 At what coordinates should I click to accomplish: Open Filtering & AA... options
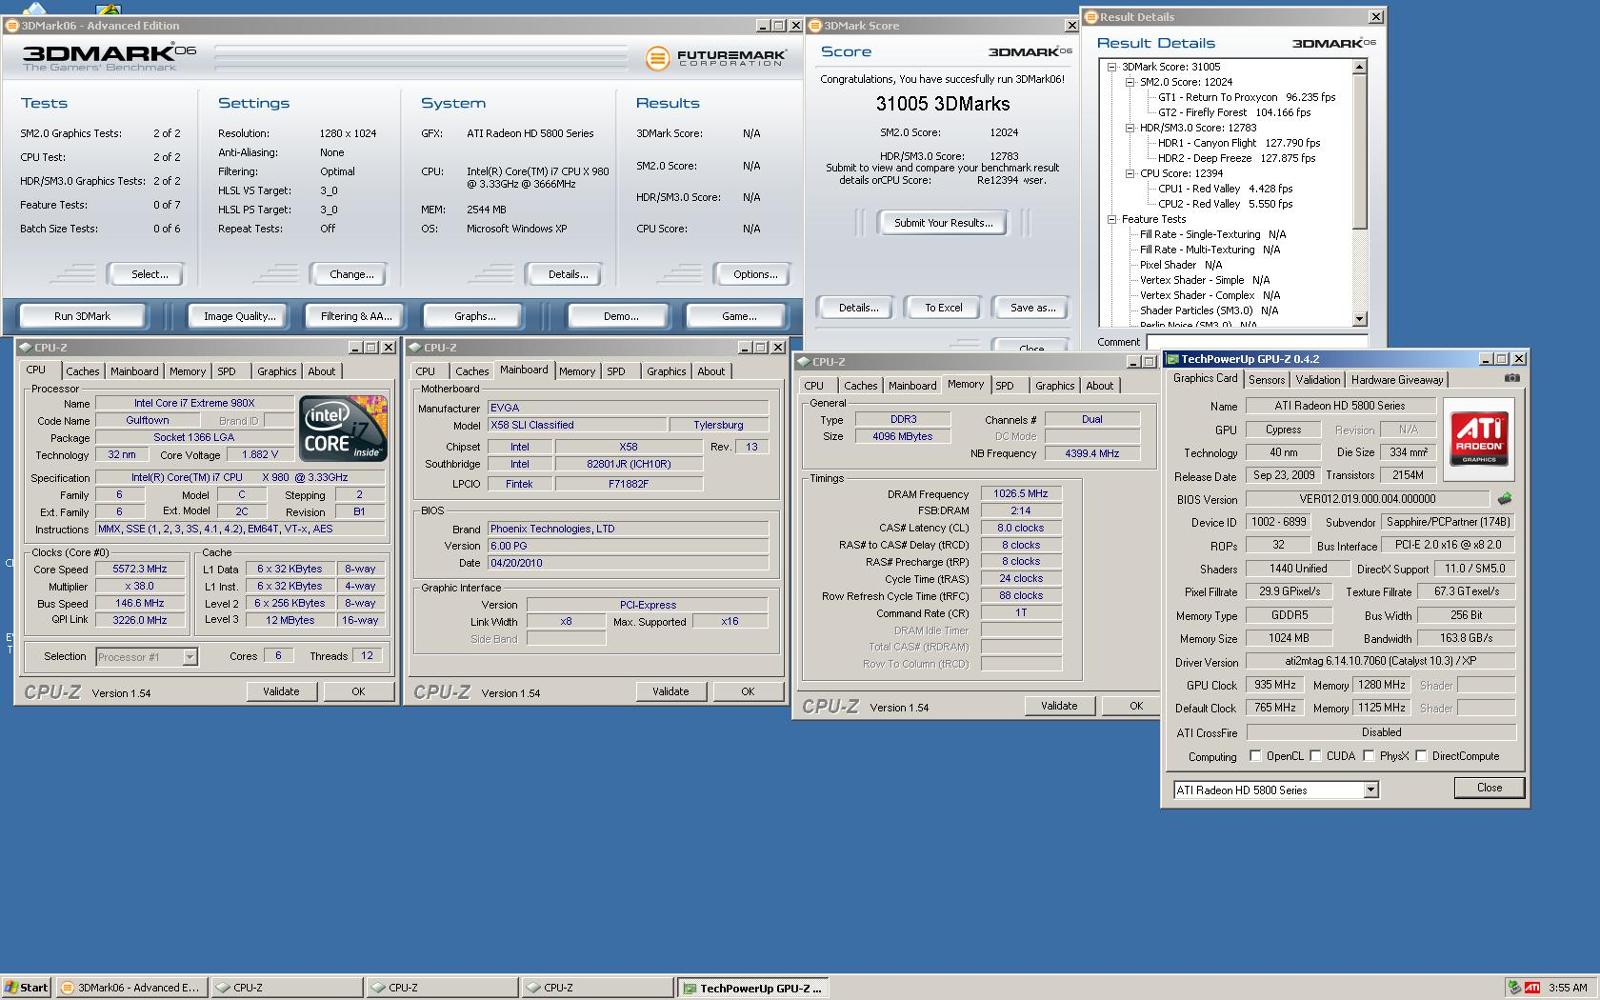coord(356,316)
